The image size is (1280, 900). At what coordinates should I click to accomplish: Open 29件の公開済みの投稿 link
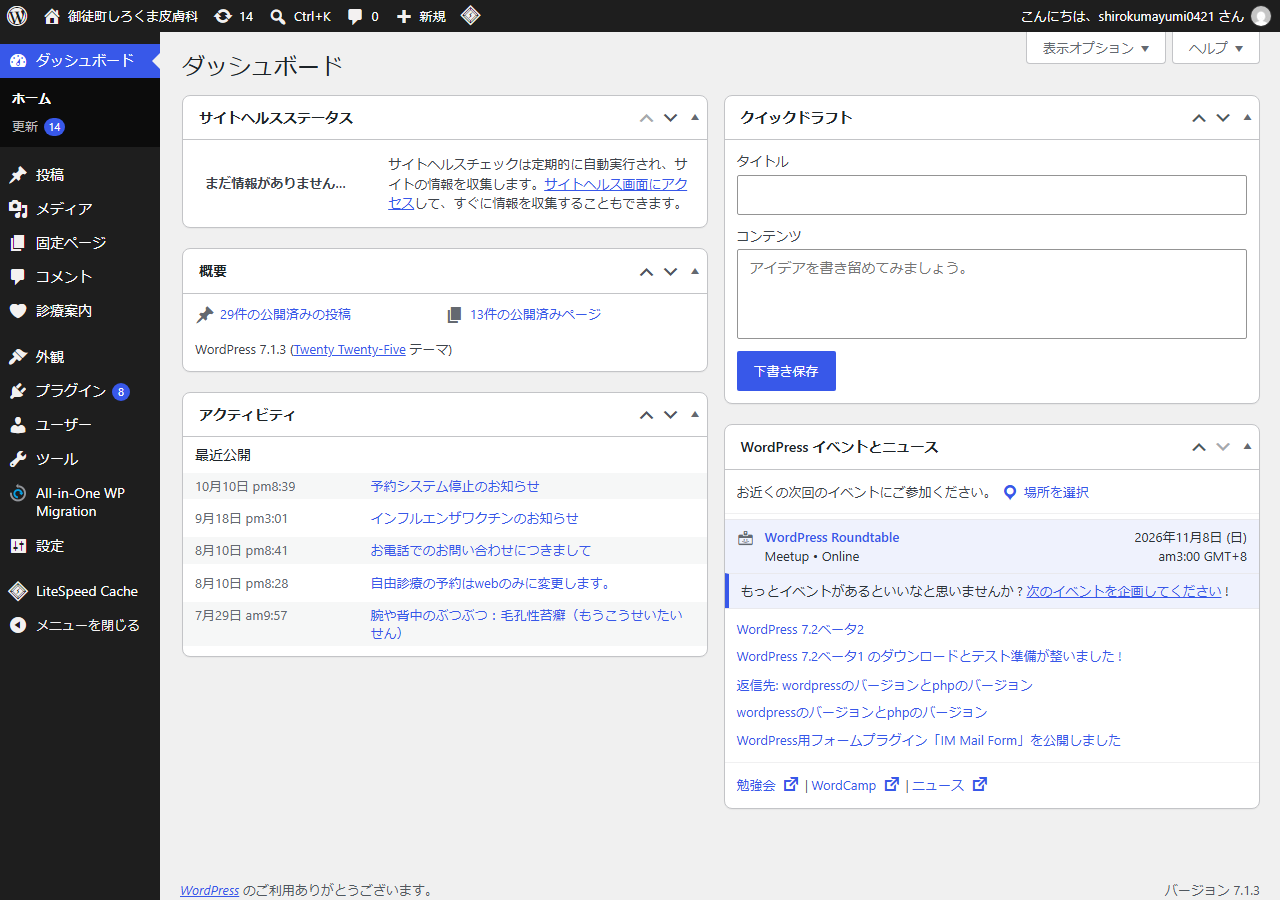[285, 314]
